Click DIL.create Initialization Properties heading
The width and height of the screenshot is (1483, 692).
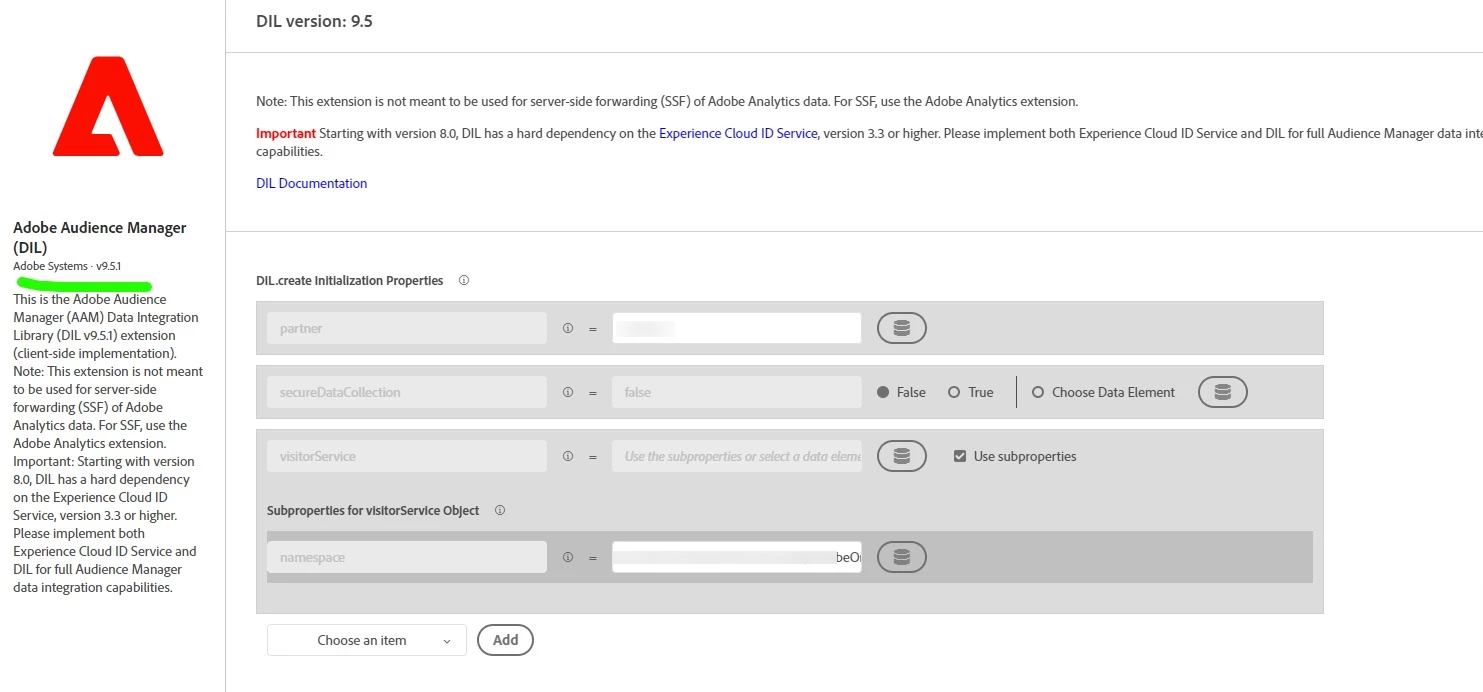(x=350, y=281)
